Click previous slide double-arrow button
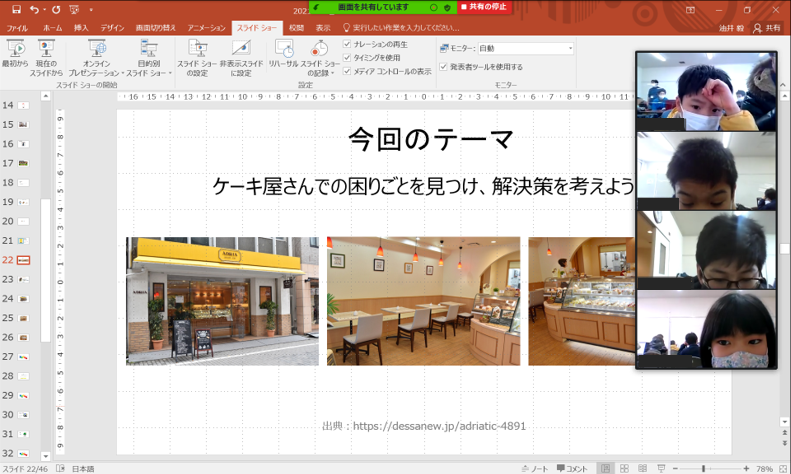 click(x=784, y=433)
